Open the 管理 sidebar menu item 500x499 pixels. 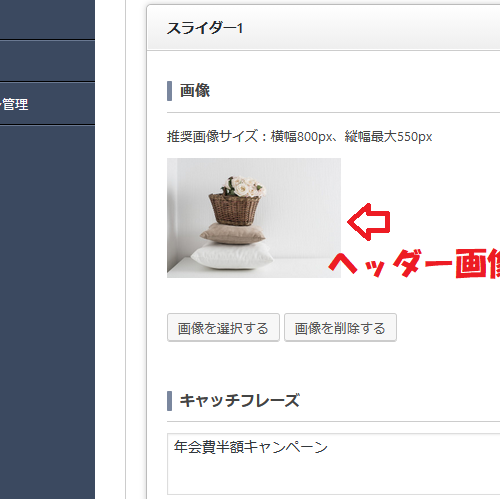[x=47, y=104]
